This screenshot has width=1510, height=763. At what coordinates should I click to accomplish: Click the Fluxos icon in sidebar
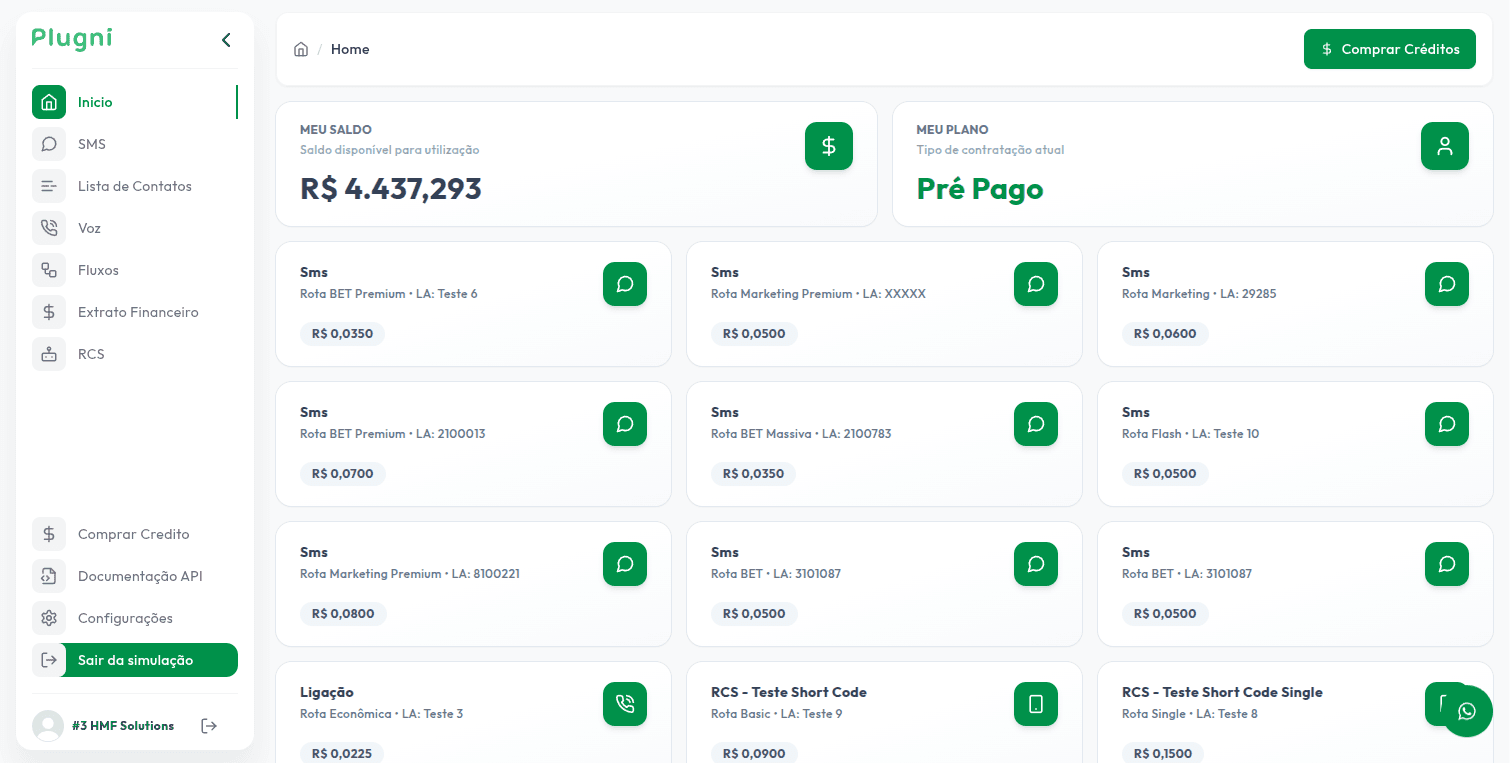[x=49, y=270]
